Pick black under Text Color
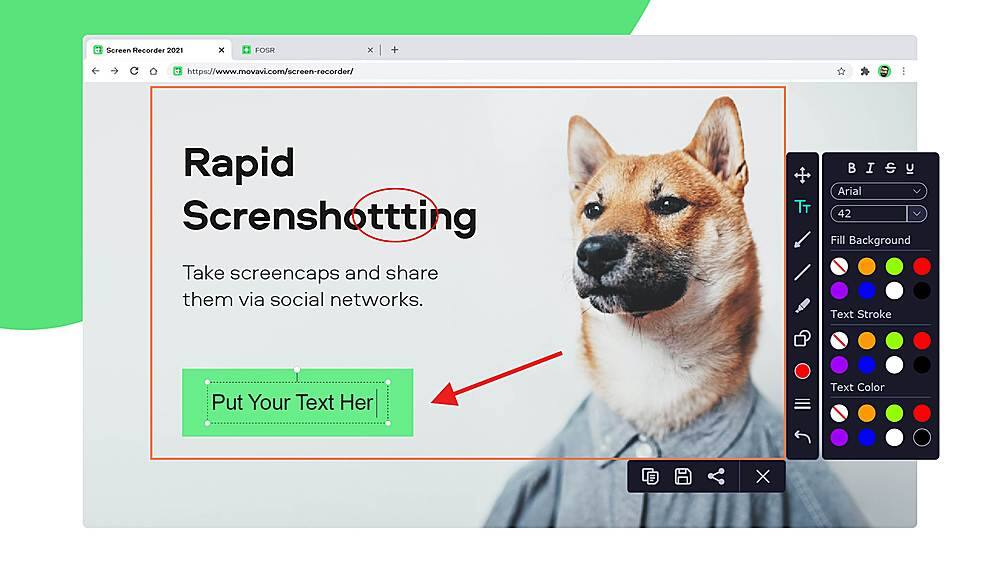Image resolution: width=1000 pixels, height=563 pixels. click(x=922, y=437)
